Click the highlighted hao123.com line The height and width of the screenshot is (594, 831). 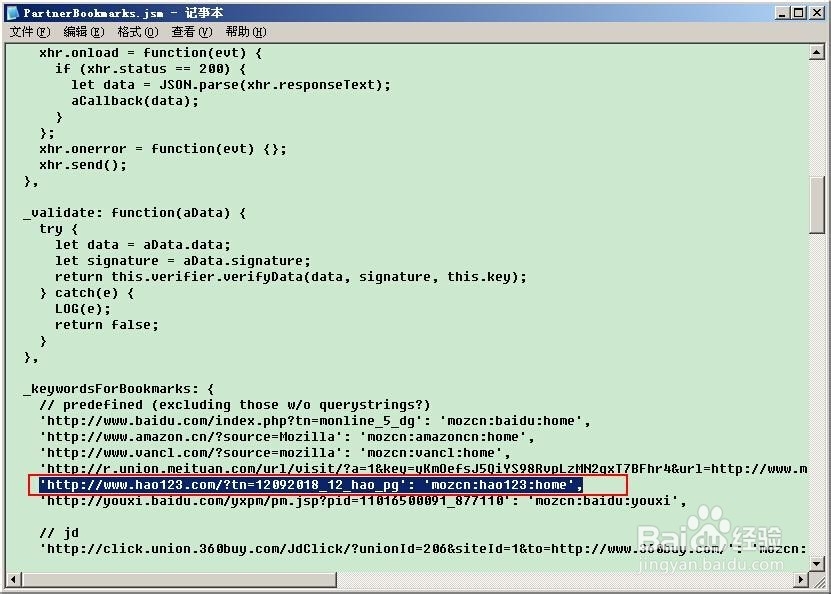[311, 485]
